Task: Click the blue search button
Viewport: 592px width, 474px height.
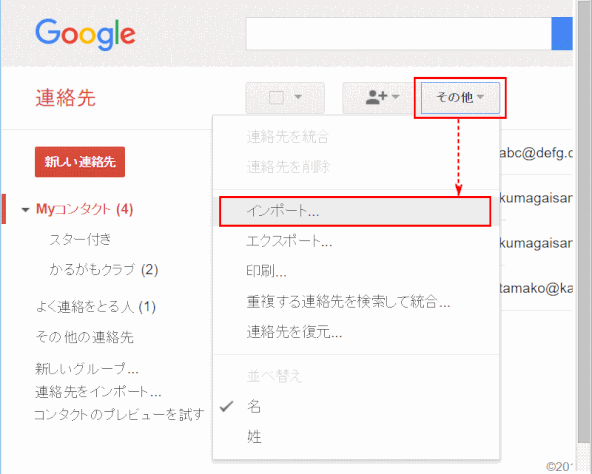Action: (562, 34)
